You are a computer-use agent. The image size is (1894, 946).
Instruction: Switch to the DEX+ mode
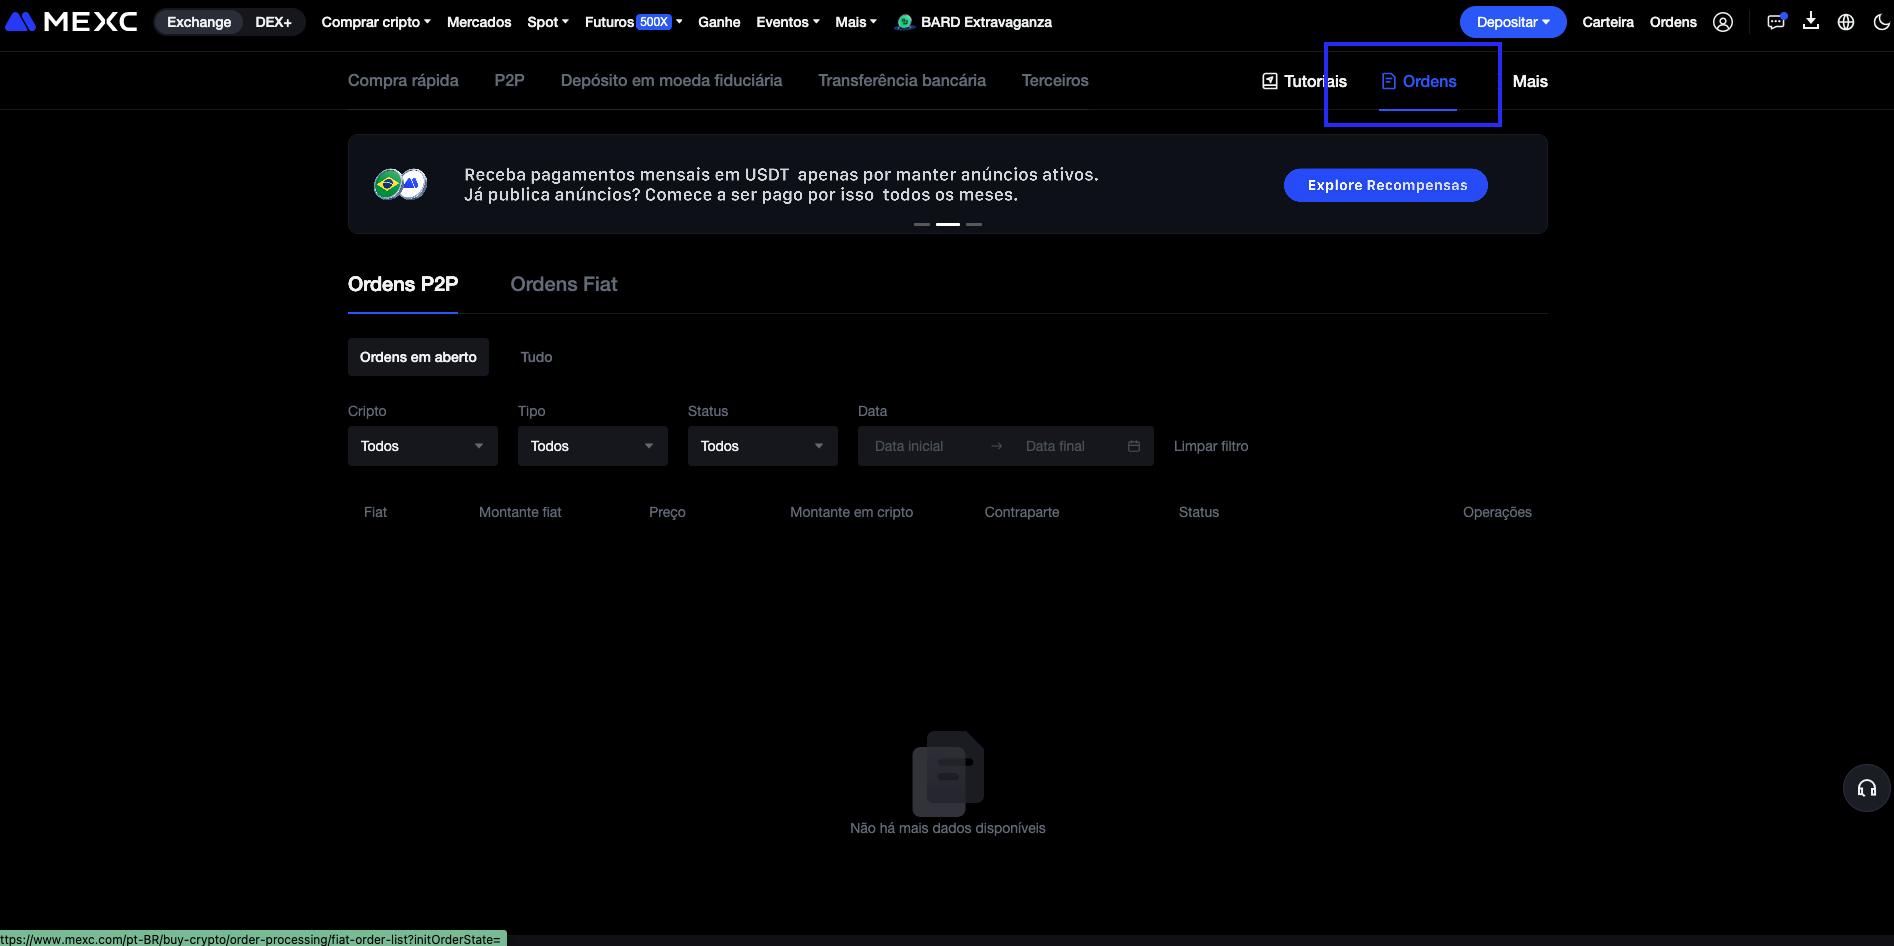(273, 22)
